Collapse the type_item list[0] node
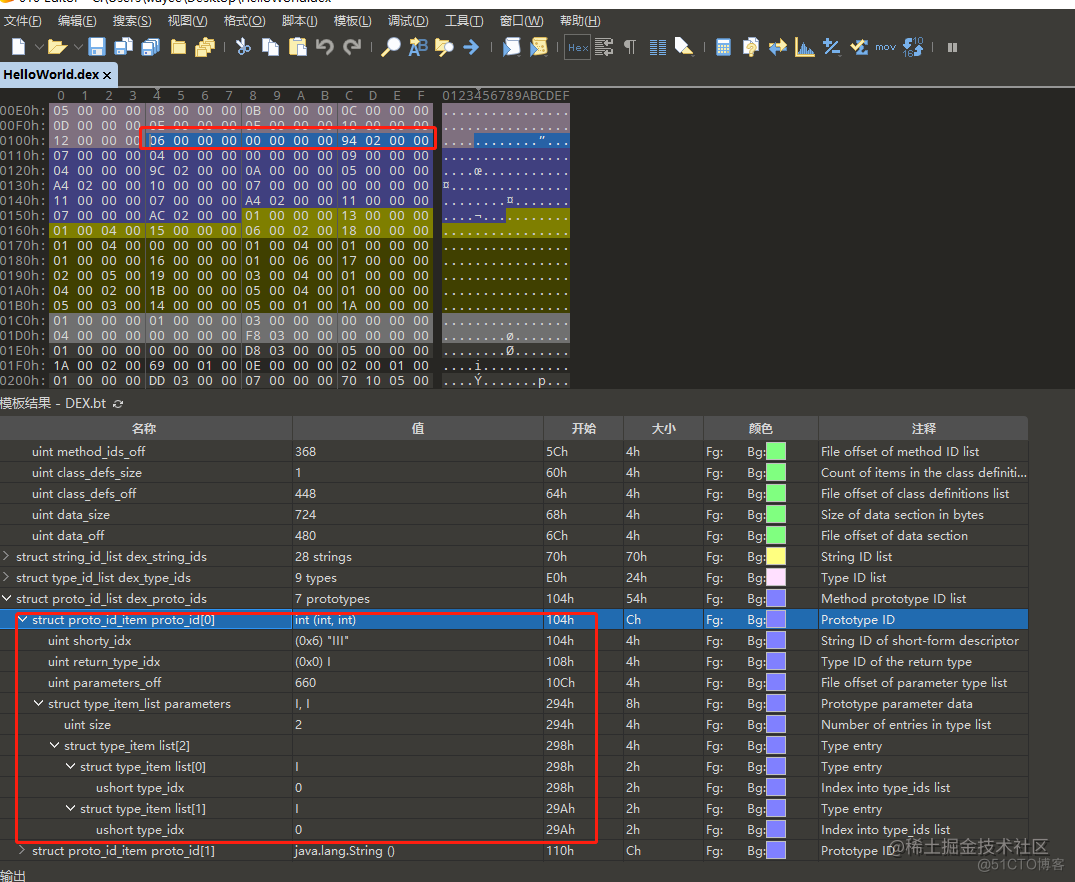 70,766
